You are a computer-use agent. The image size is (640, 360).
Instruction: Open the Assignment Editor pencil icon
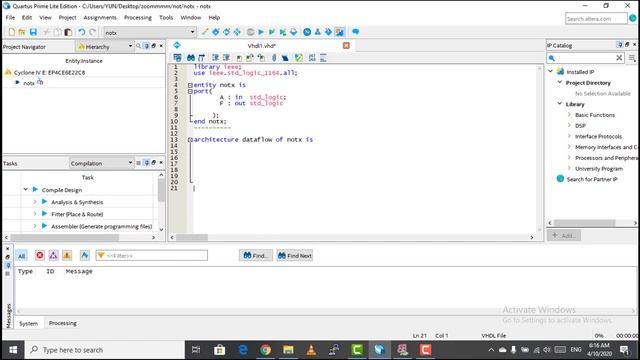(x=205, y=31)
